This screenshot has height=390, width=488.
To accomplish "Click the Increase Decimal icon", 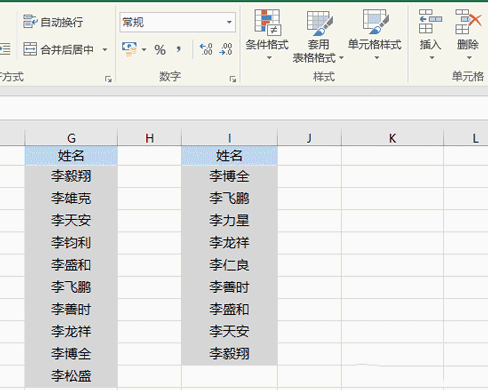I will click(x=206, y=49).
